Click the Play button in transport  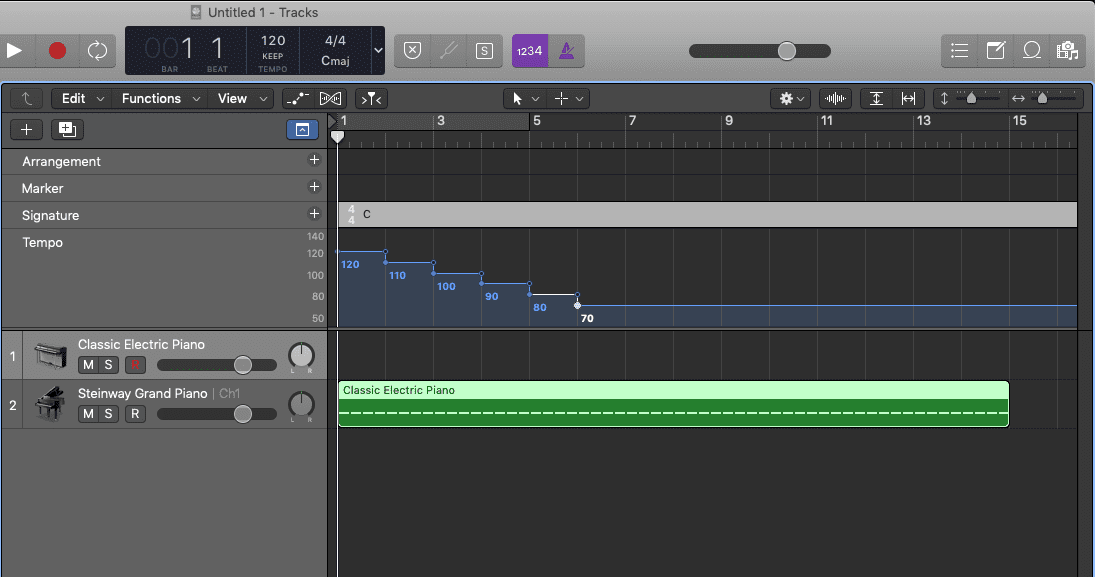point(14,50)
